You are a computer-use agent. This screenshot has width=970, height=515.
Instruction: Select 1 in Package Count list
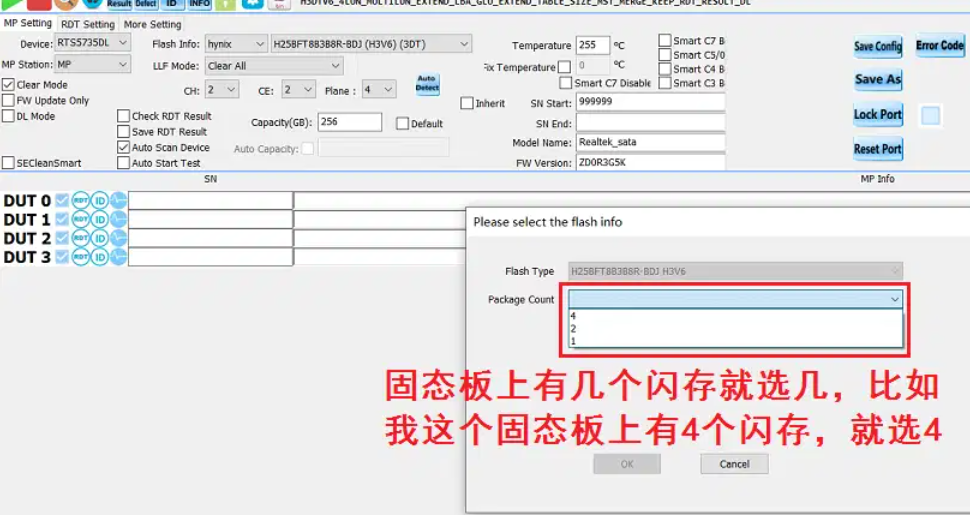(736, 341)
